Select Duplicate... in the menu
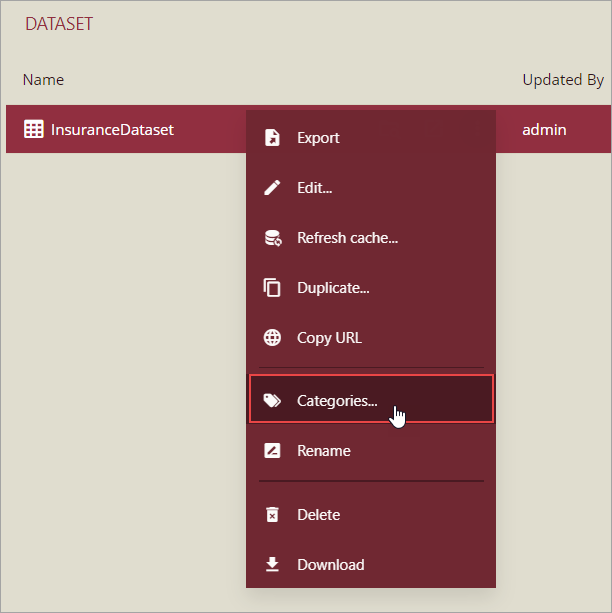The image size is (612, 613). click(x=371, y=288)
